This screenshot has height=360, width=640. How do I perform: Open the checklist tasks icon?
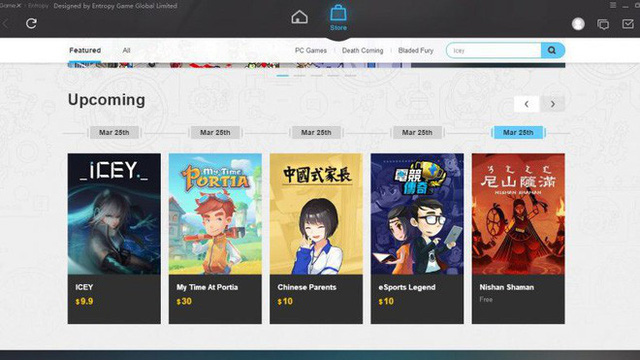click(628, 24)
